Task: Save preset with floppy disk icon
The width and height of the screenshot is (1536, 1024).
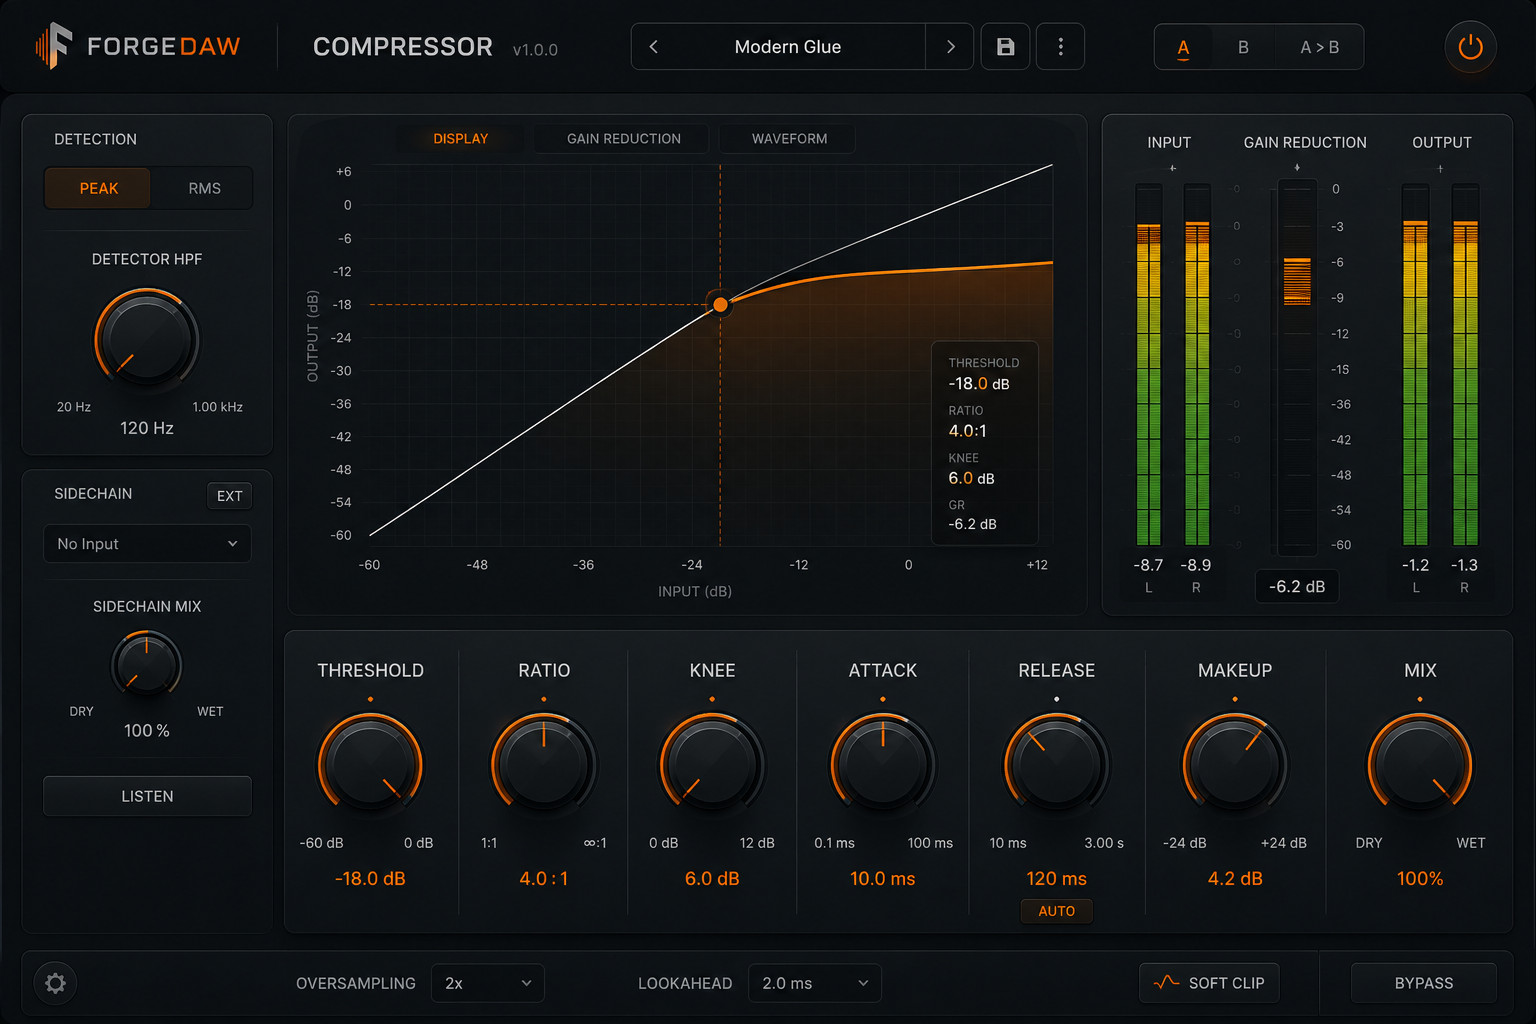Action: coord(1006,47)
